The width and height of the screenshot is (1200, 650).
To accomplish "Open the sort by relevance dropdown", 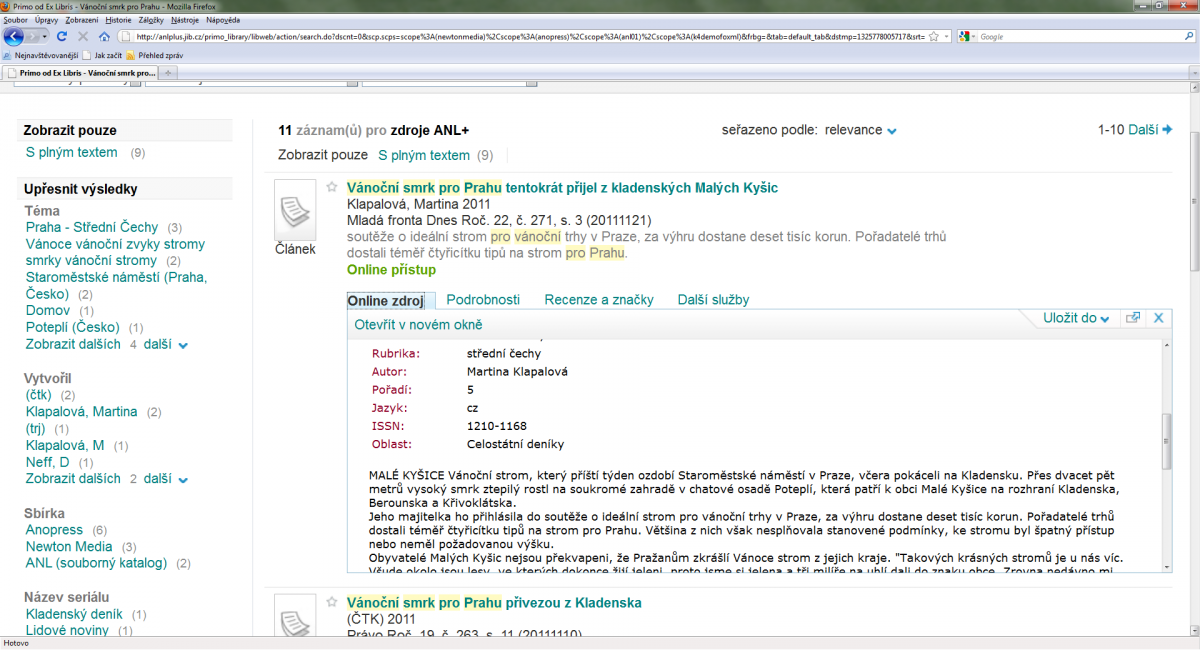I will 891,131.
